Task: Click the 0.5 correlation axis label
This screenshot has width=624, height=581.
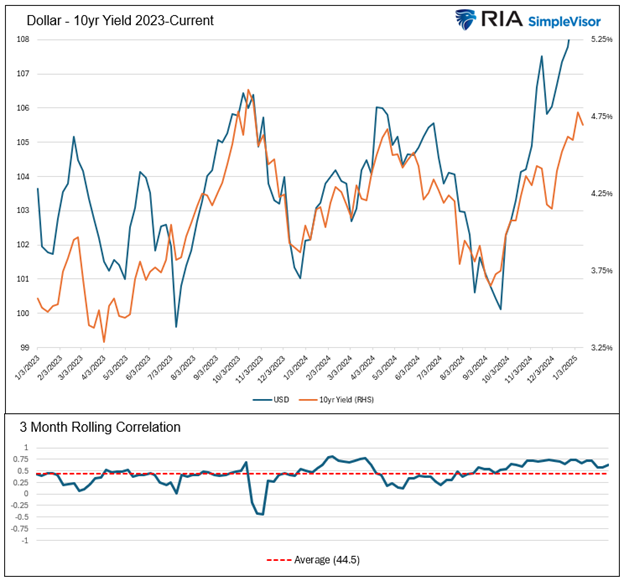Action: [23, 471]
